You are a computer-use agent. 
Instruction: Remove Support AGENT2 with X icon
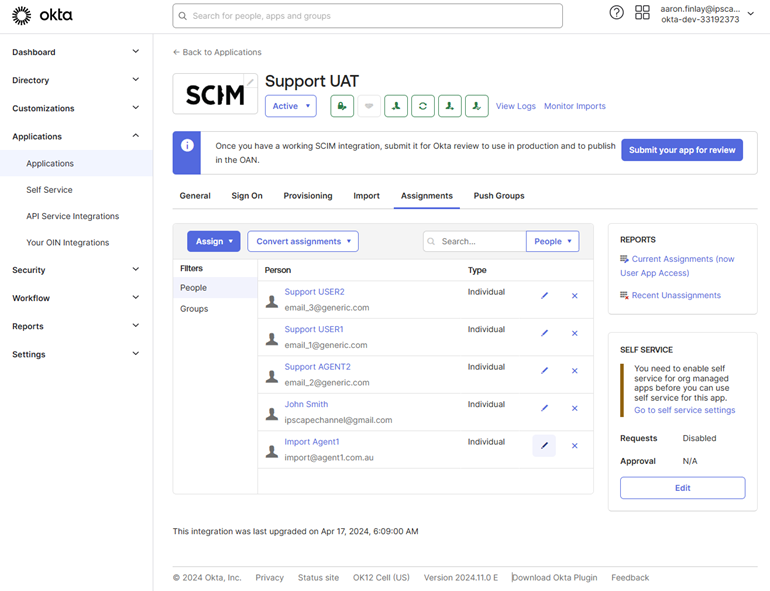[x=574, y=371]
